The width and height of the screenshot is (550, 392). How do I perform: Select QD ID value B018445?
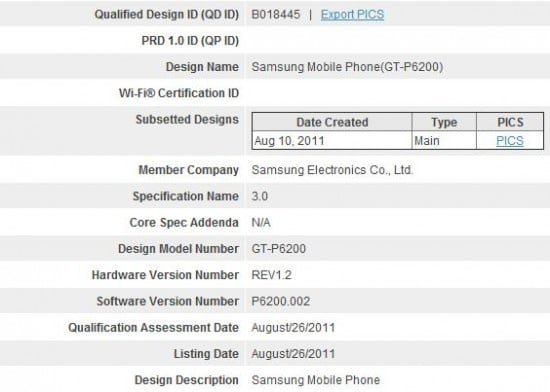click(276, 14)
